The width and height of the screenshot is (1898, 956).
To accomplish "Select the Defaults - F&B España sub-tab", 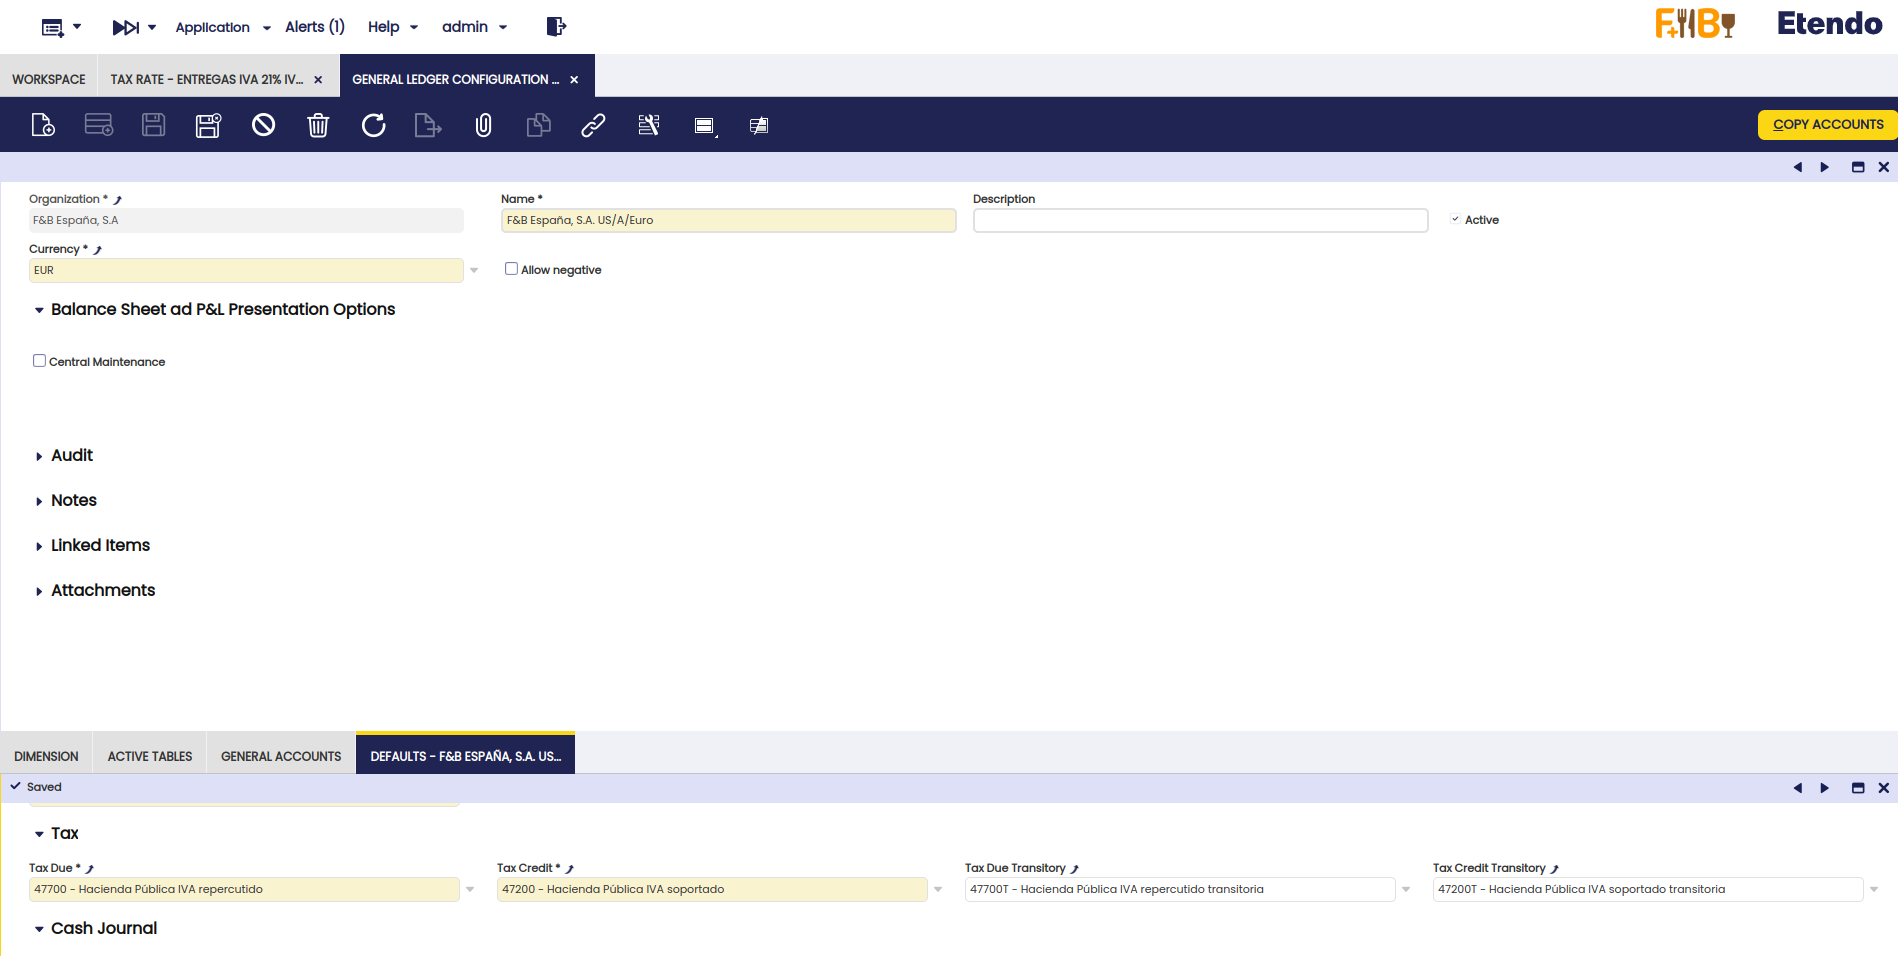I will point(466,756).
